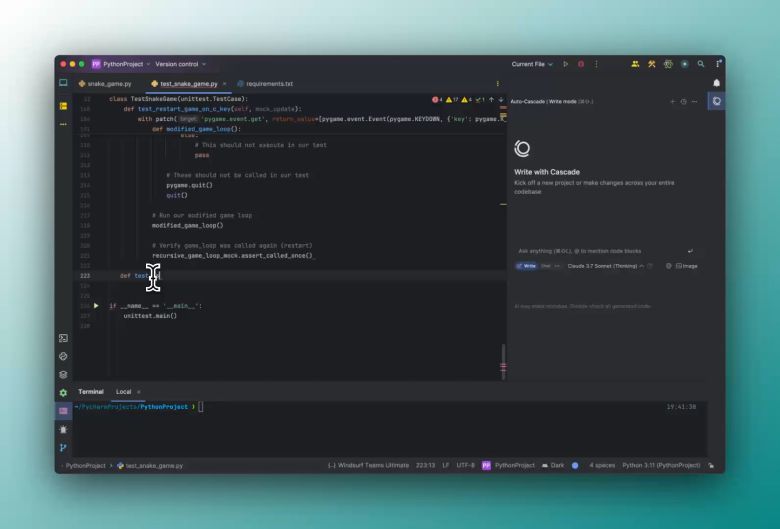Click the run gutter arrow beside __main__
This screenshot has height=529, width=780.
96,306
